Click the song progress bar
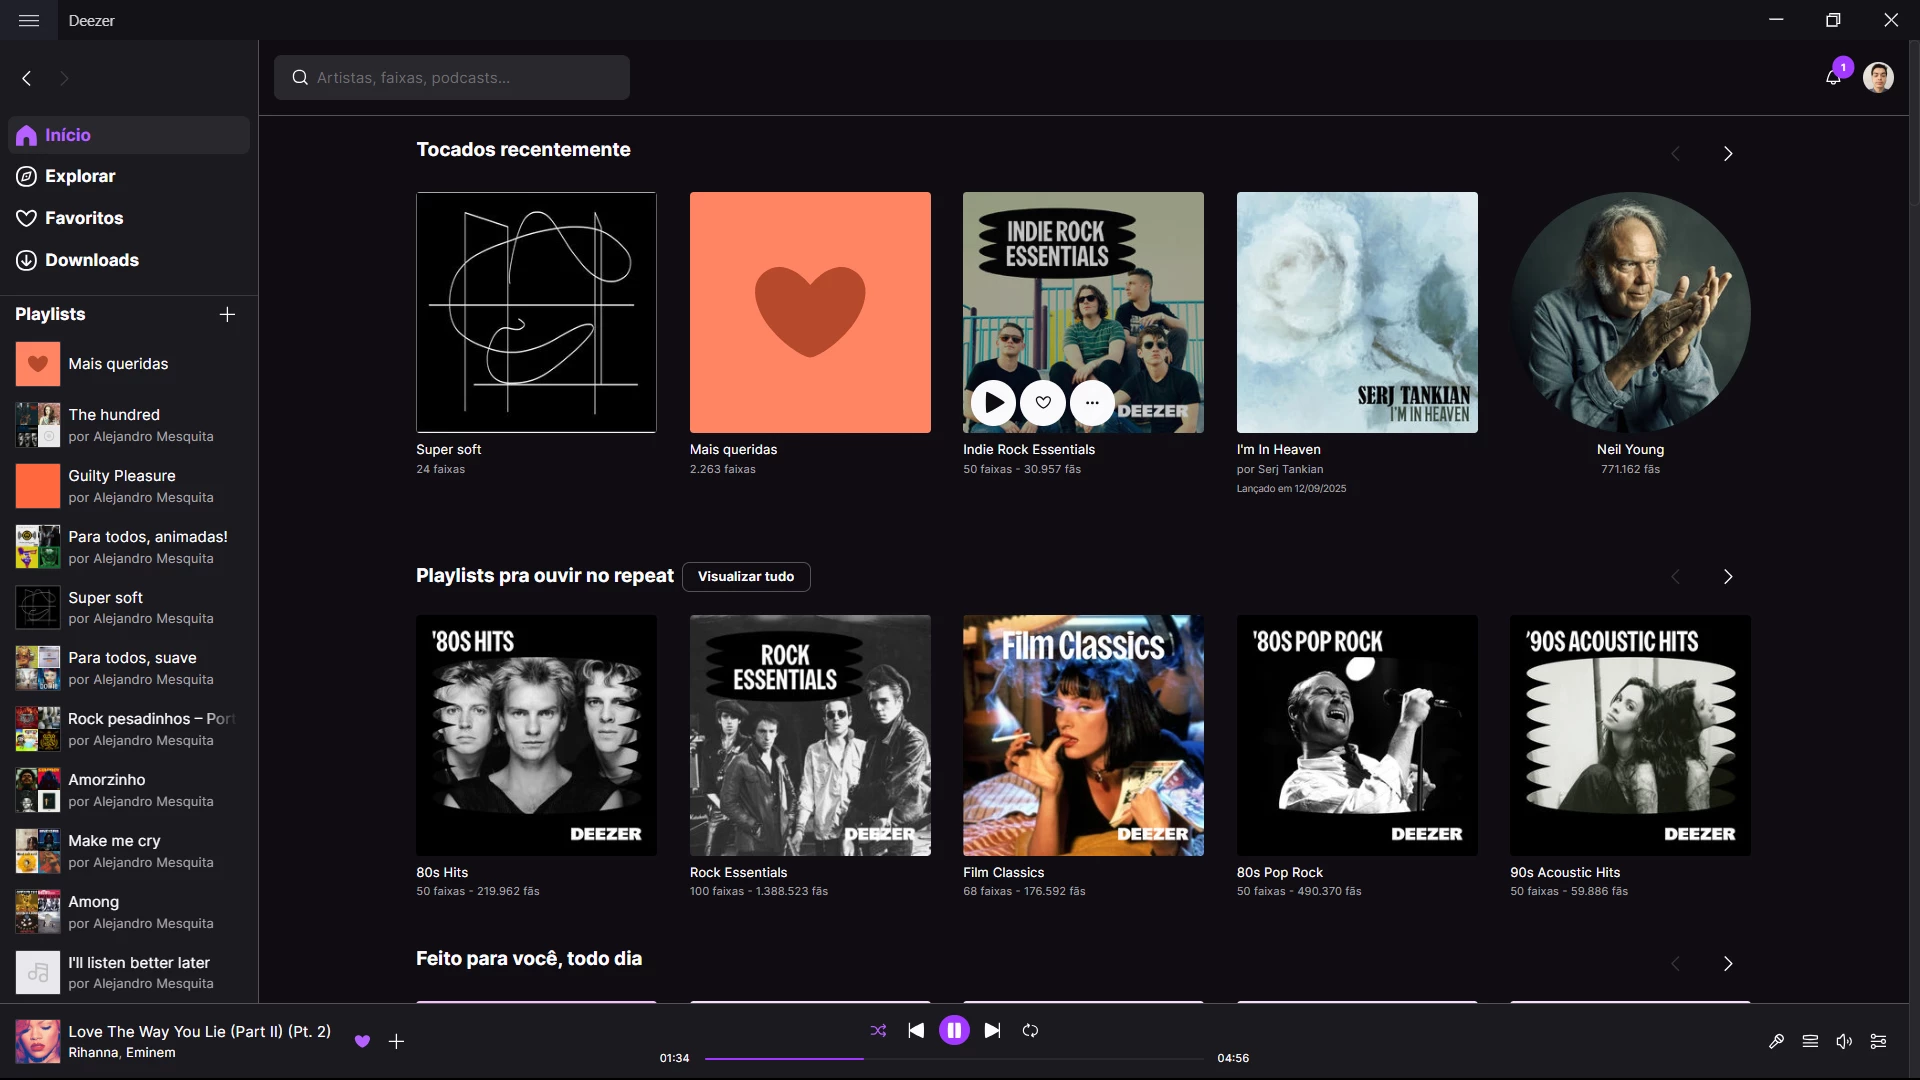 click(954, 1058)
